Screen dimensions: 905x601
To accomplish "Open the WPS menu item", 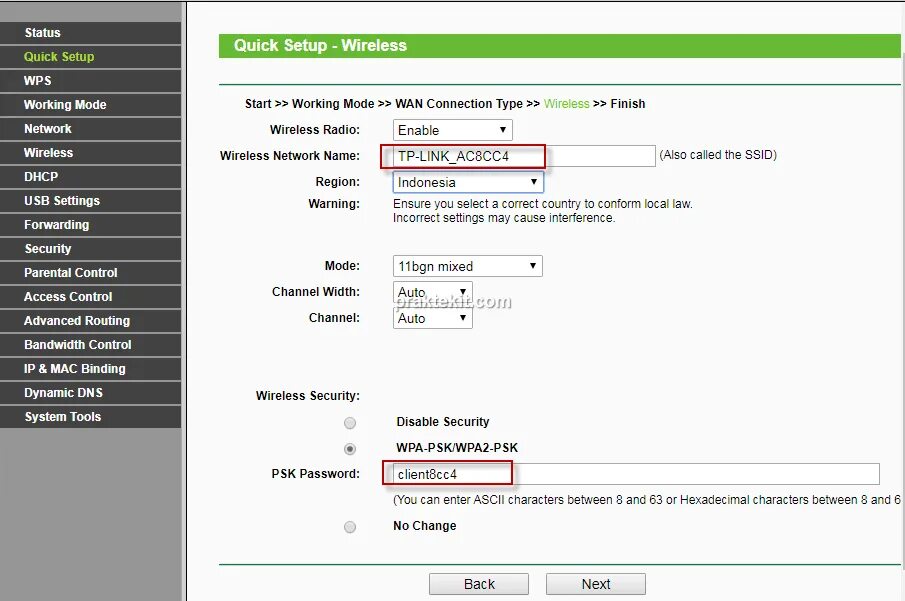I will pos(90,81).
